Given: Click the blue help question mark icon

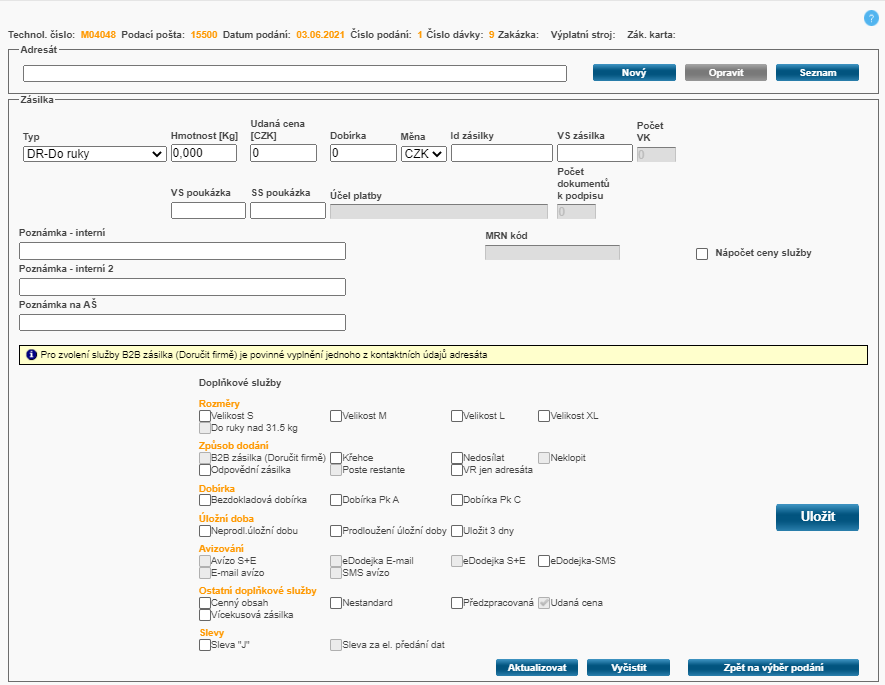Looking at the screenshot, I should click(870, 18).
